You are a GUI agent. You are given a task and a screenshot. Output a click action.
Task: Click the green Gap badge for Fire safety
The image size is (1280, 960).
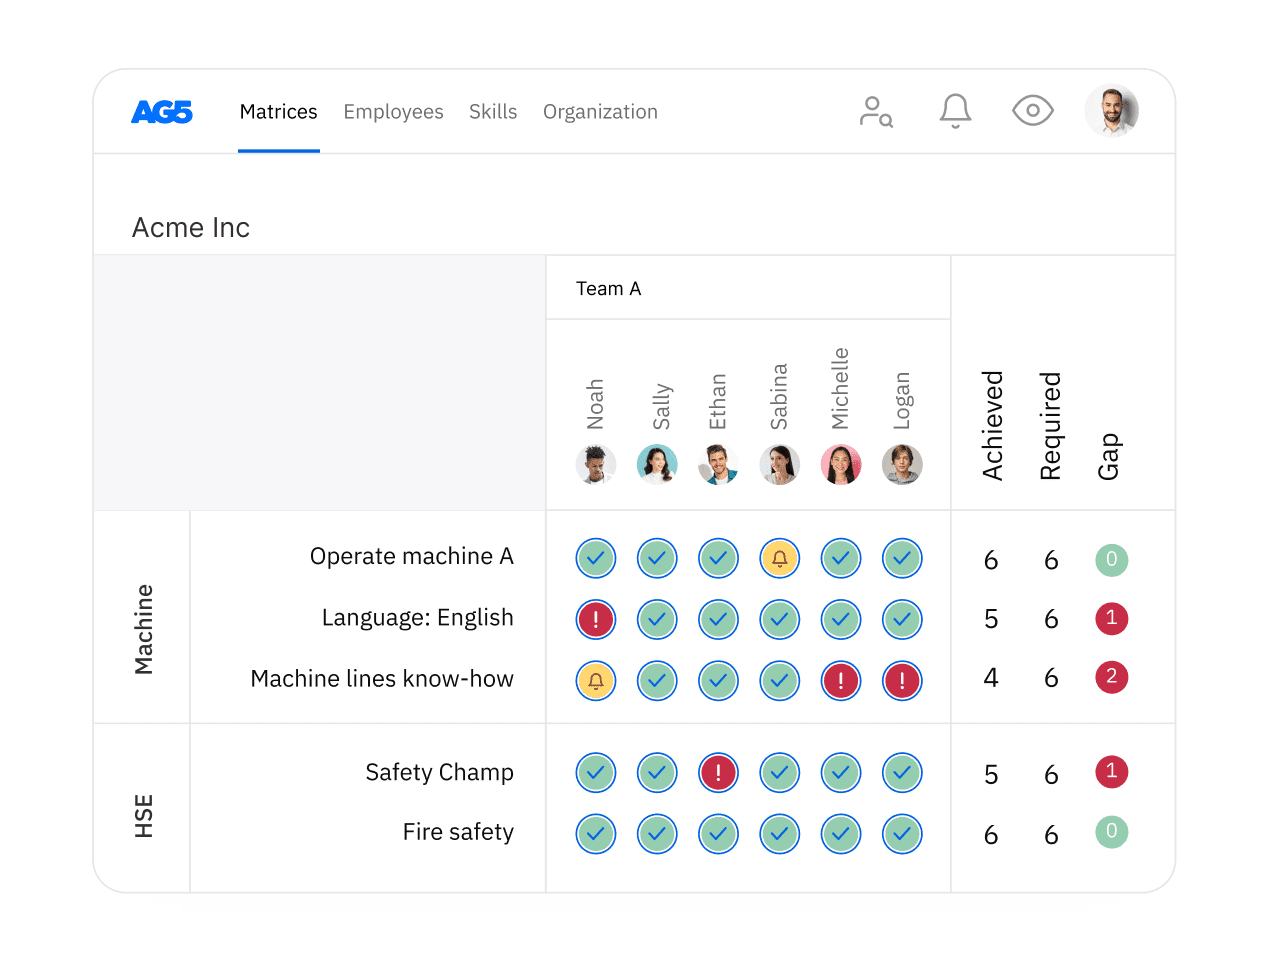point(1111,833)
